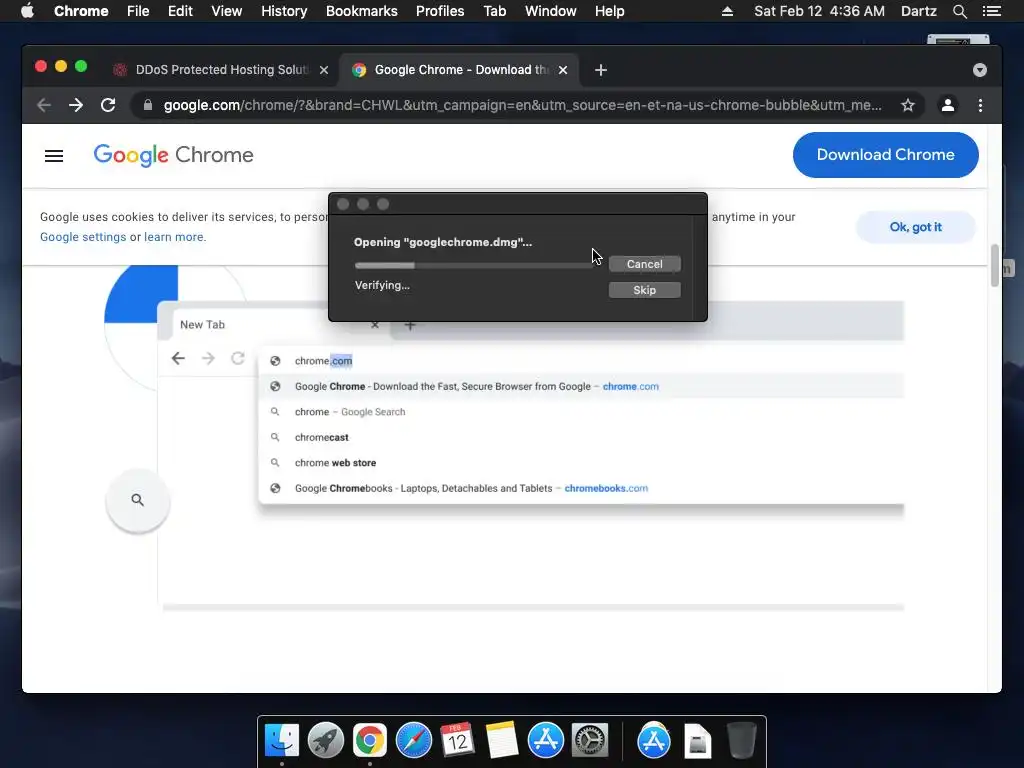Open Notes from the Dock
Image resolution: width=1024 pixels, height=768 pixels.
click(502, 741)
